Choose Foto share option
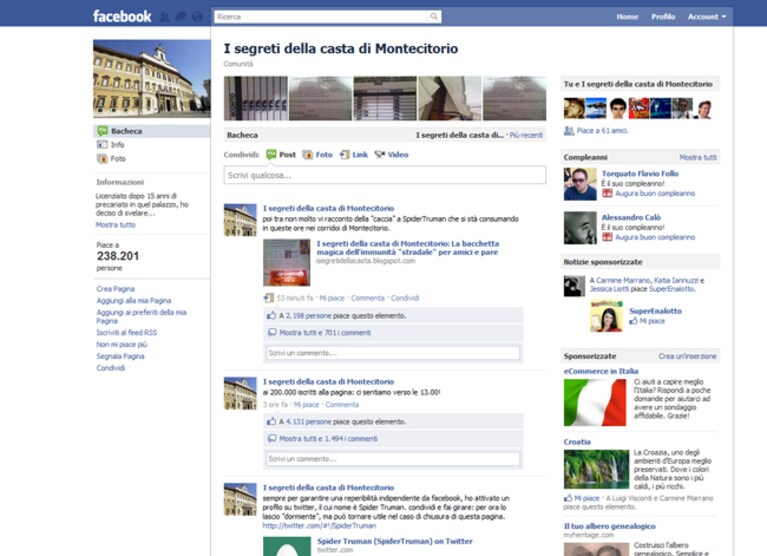This screenshot has height=556, width=767. pos(317,155)
